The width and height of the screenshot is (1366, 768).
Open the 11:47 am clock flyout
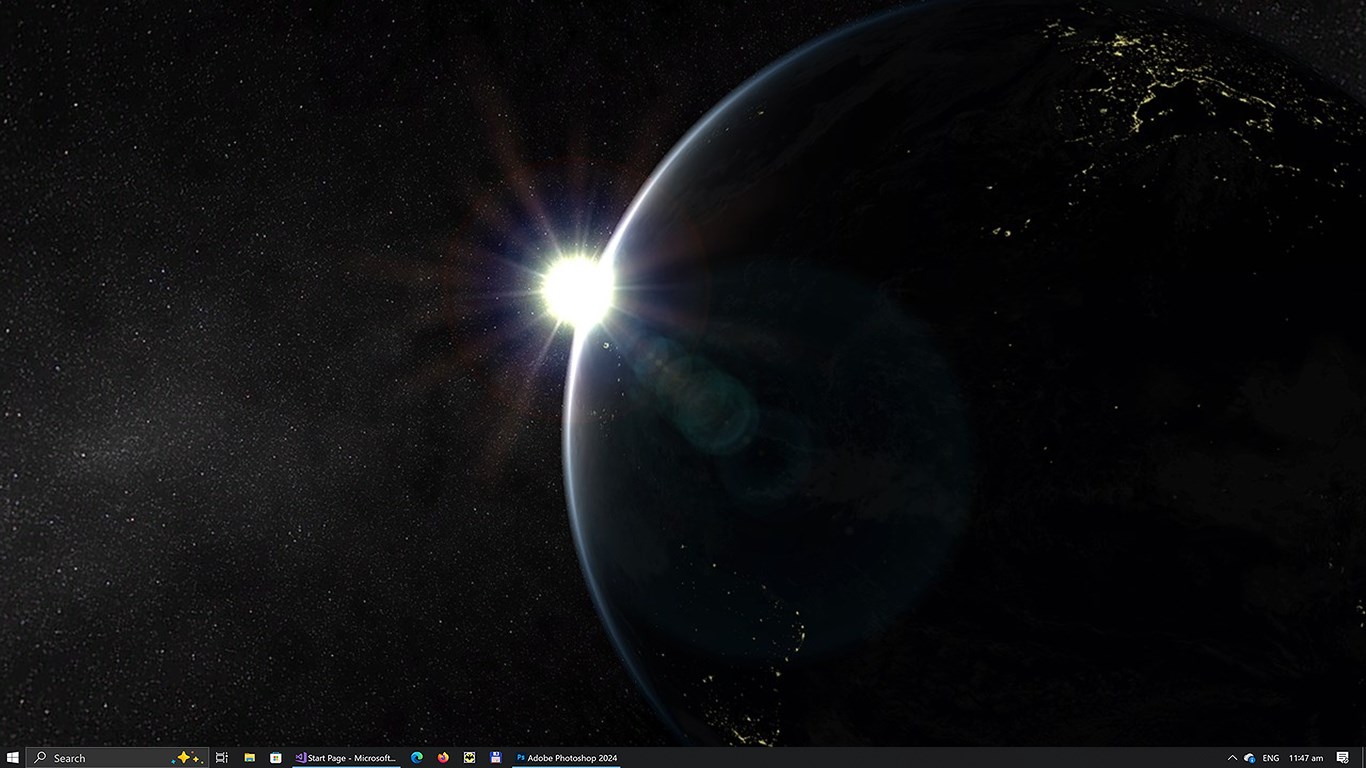[x=1306, y=758]
